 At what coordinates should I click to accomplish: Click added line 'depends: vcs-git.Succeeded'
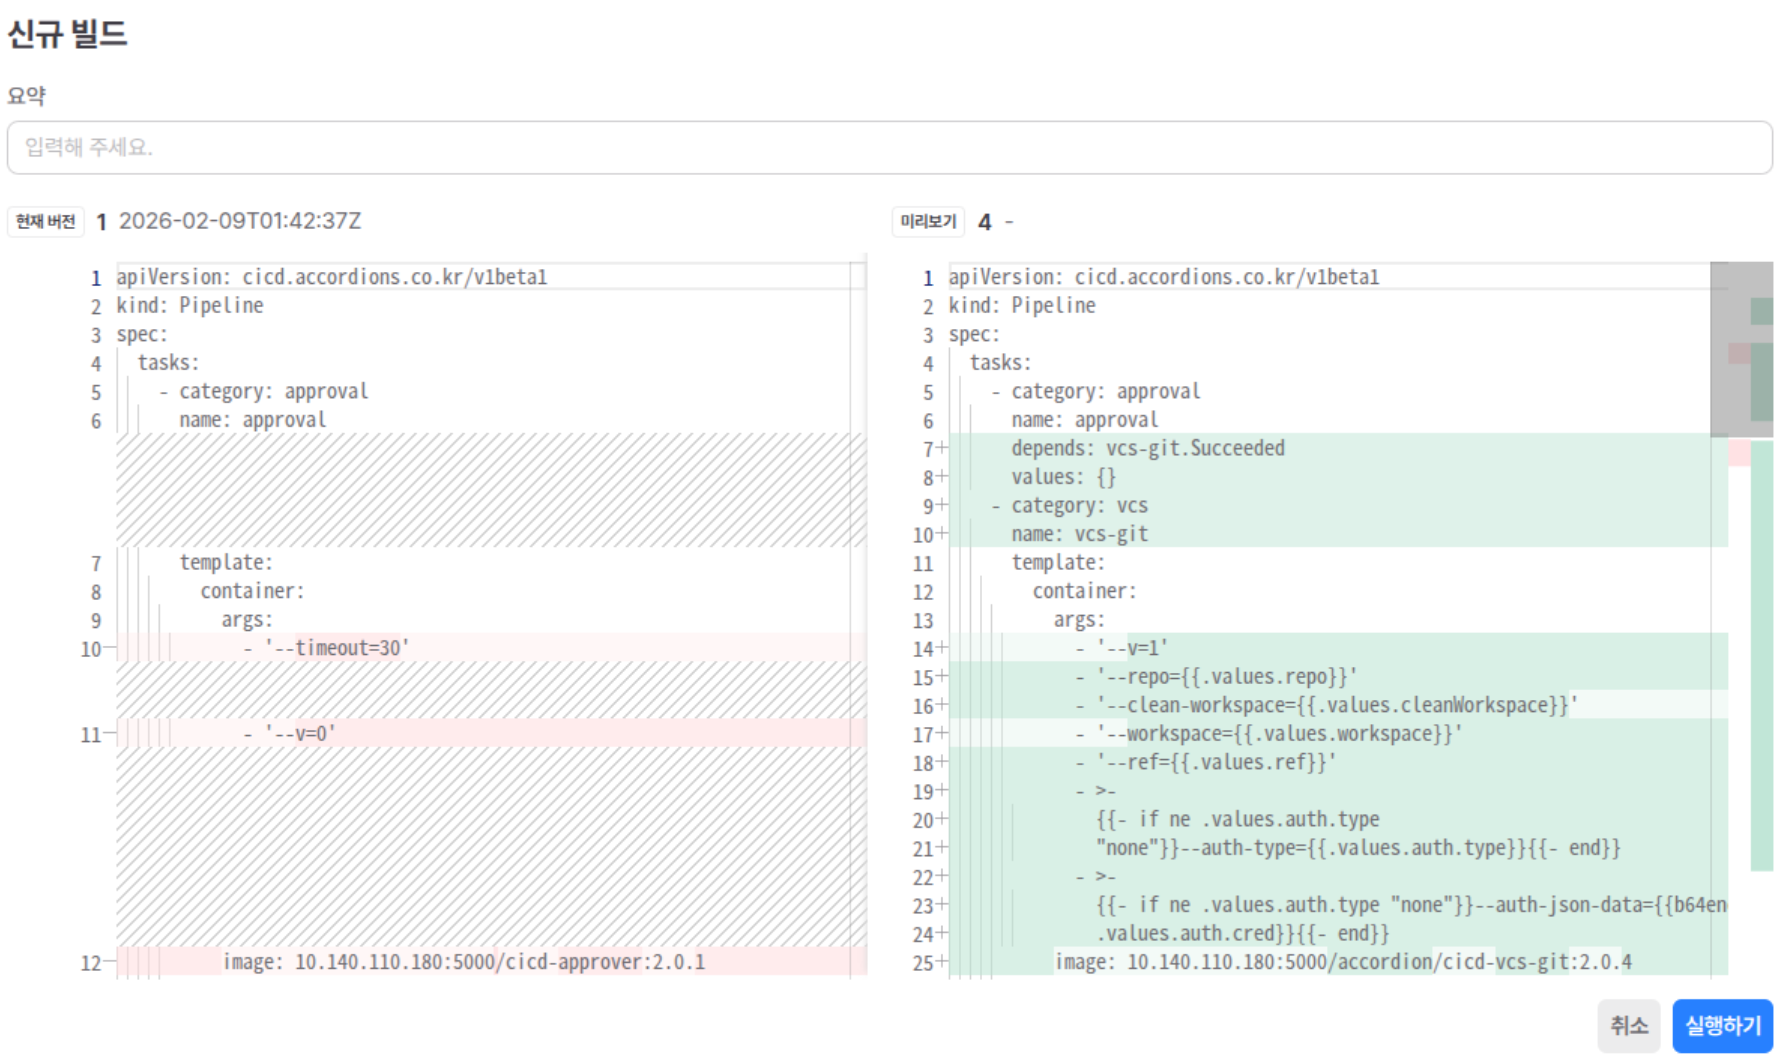(1148, 448)
